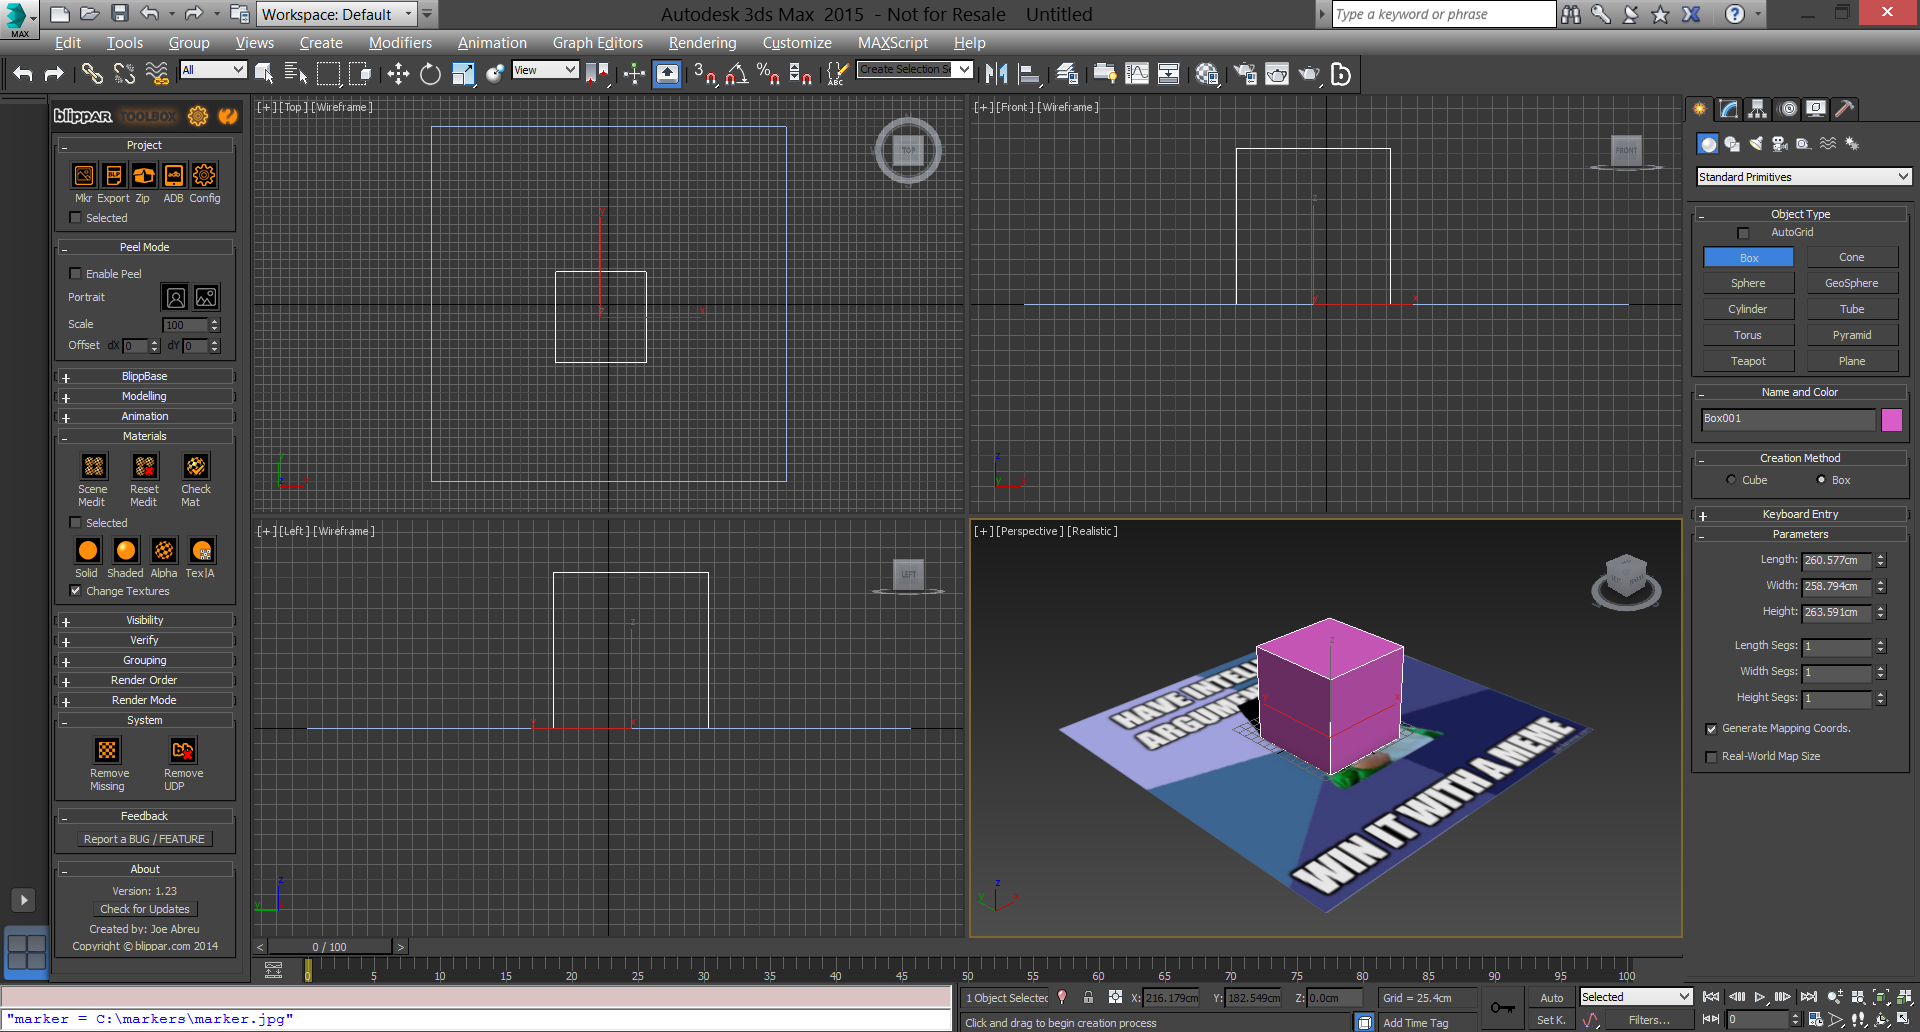The image size is (1920, 1032).
Task: Click the Select and Link icon
Action: tap(92, 74)
